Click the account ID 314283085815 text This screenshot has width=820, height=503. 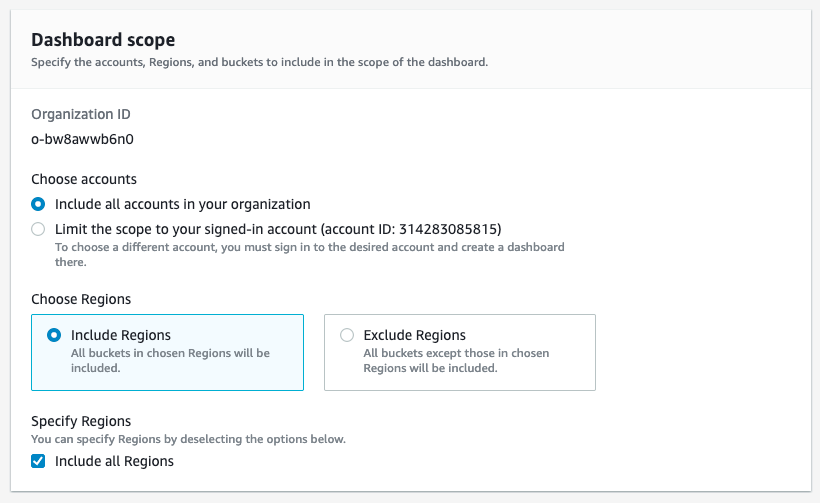(454, 229)
